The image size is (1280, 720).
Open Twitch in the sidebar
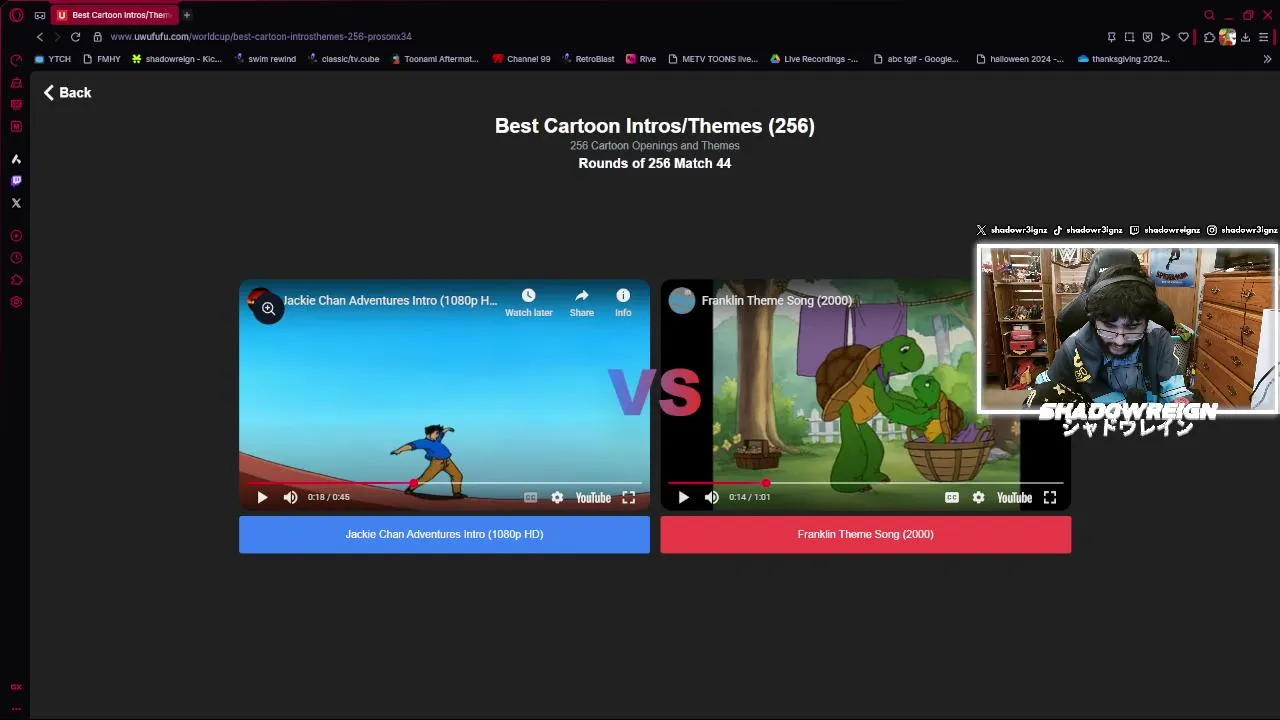(16, 181)
